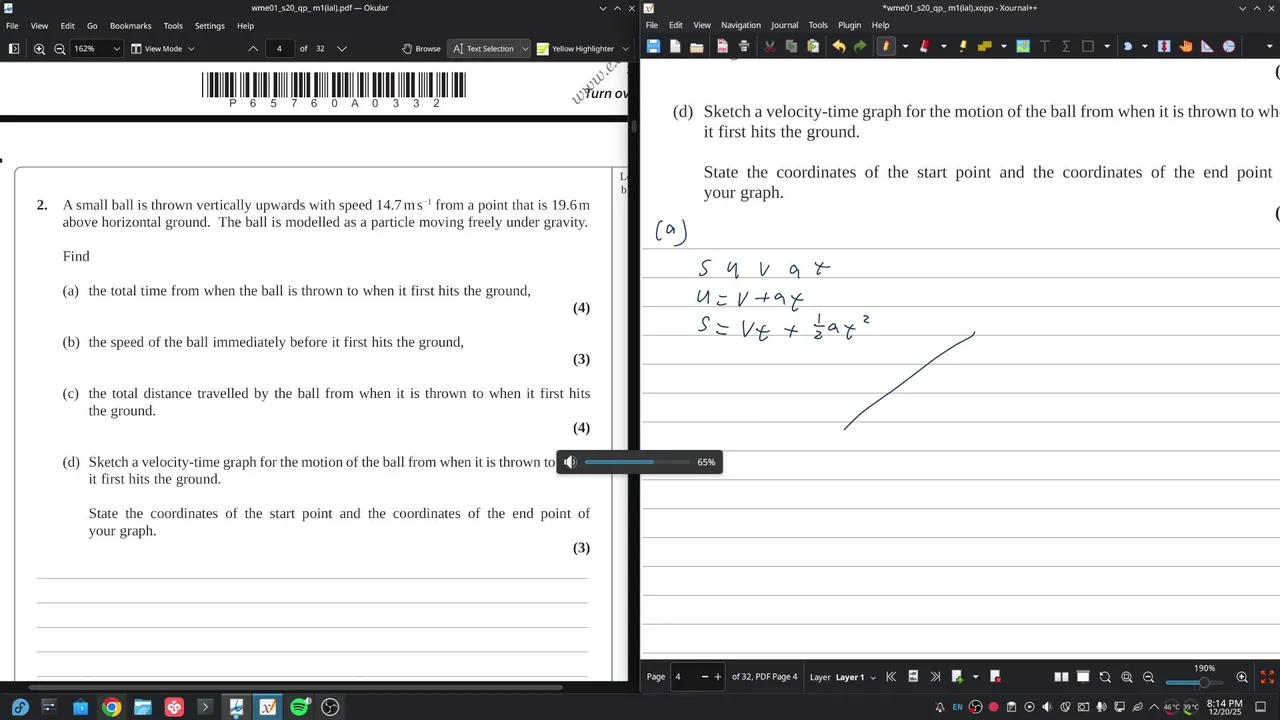Toggle the compass tool
This screenshot has height=720, width=1280.
coord(1229,46)
